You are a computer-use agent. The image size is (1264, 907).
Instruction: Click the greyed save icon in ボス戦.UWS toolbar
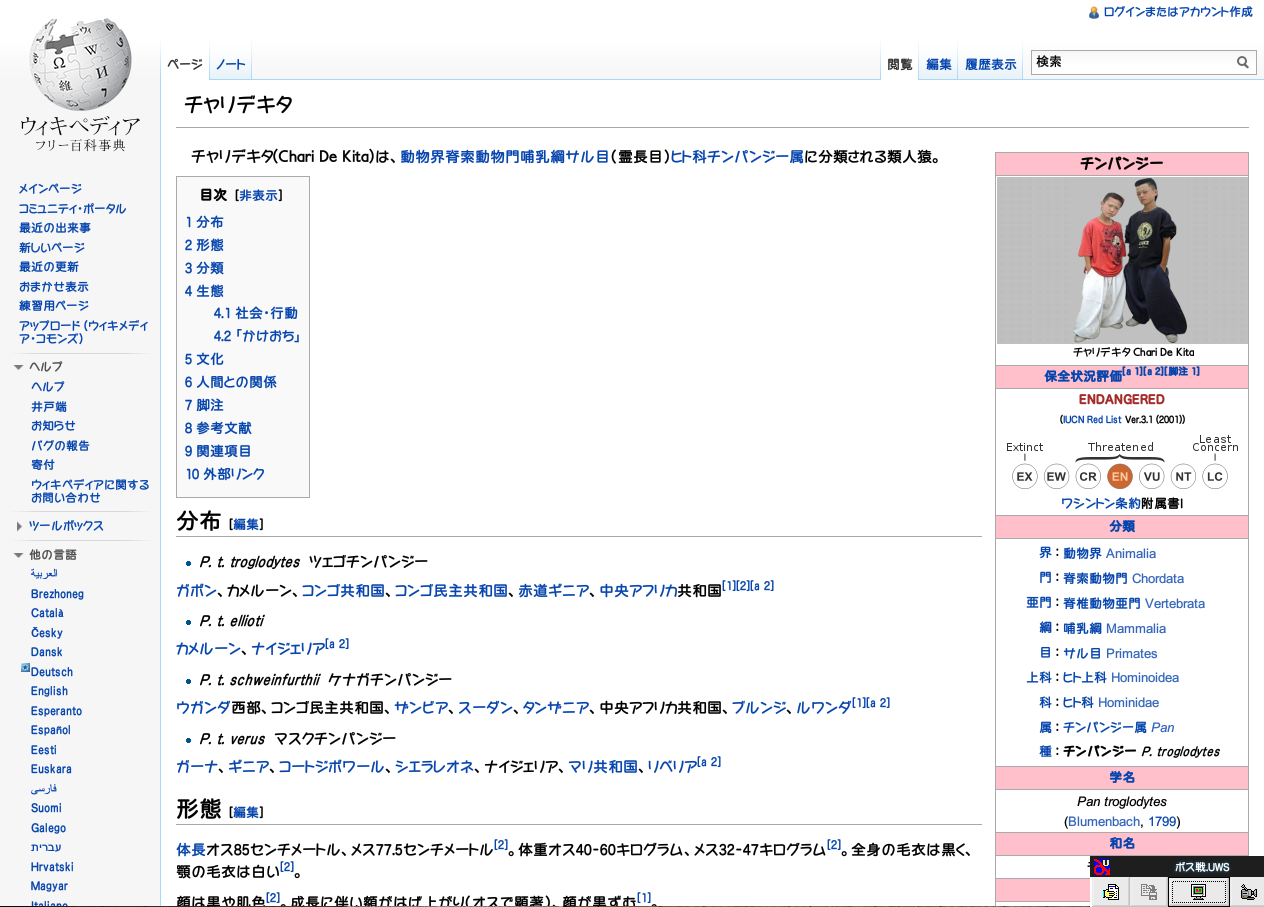click(x=1149, y=892)
